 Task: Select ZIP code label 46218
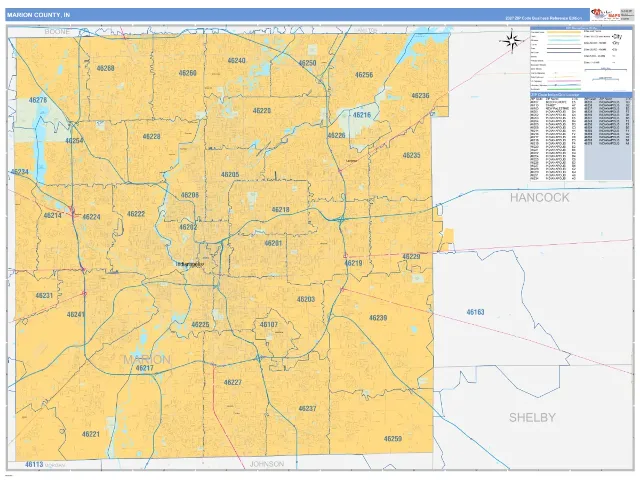(x=281, y=209)
